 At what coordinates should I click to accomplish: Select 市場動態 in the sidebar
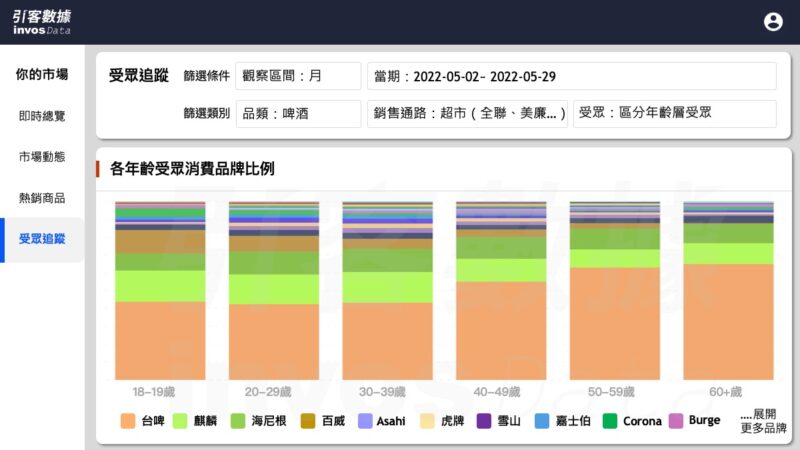click(x=42, y=157)
